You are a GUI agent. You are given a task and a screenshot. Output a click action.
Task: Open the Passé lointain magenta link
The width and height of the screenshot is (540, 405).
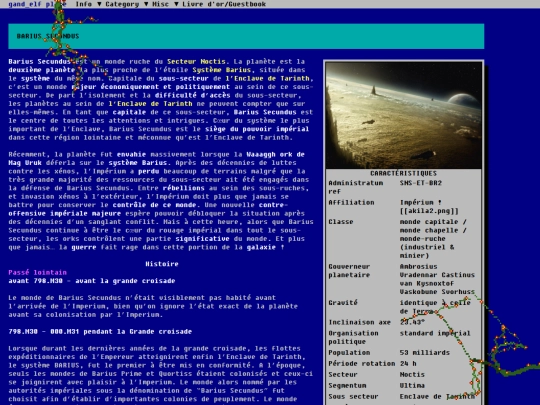click(38, 272)
